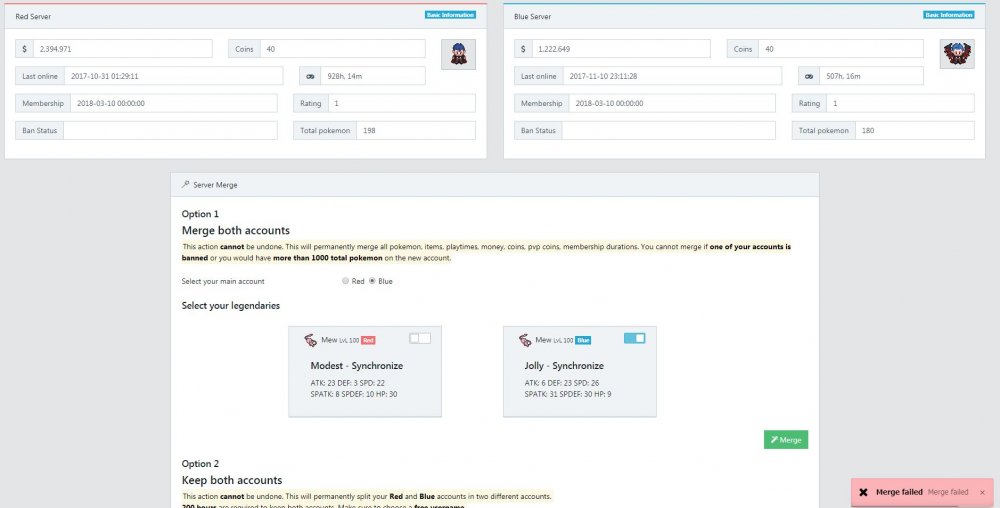The height and width of the screenshot is (508, 1000).
Task: Select Blue as main account
Action: 373,282
